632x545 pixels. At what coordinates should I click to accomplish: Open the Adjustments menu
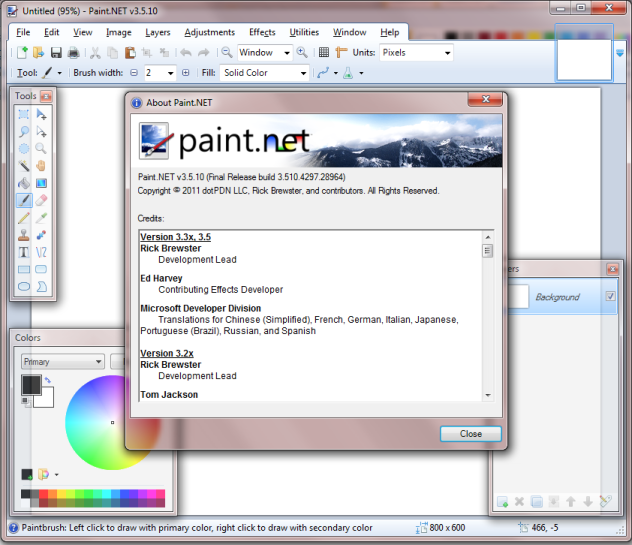coord(210,32)
